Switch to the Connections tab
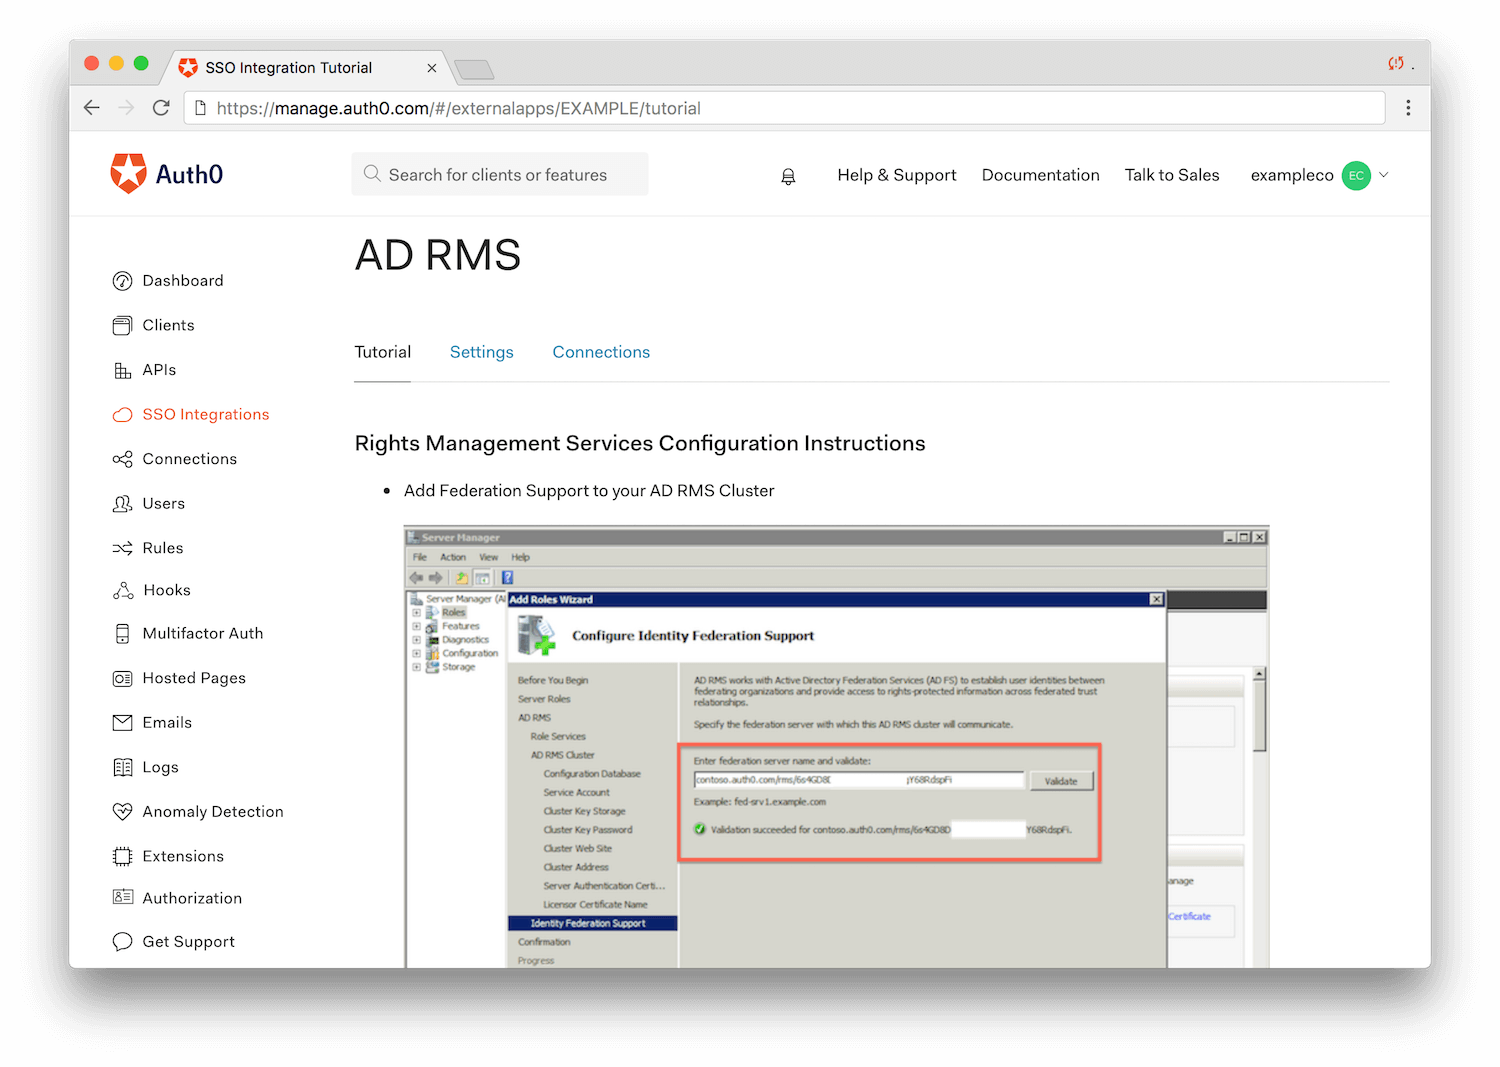 point(601,352)
